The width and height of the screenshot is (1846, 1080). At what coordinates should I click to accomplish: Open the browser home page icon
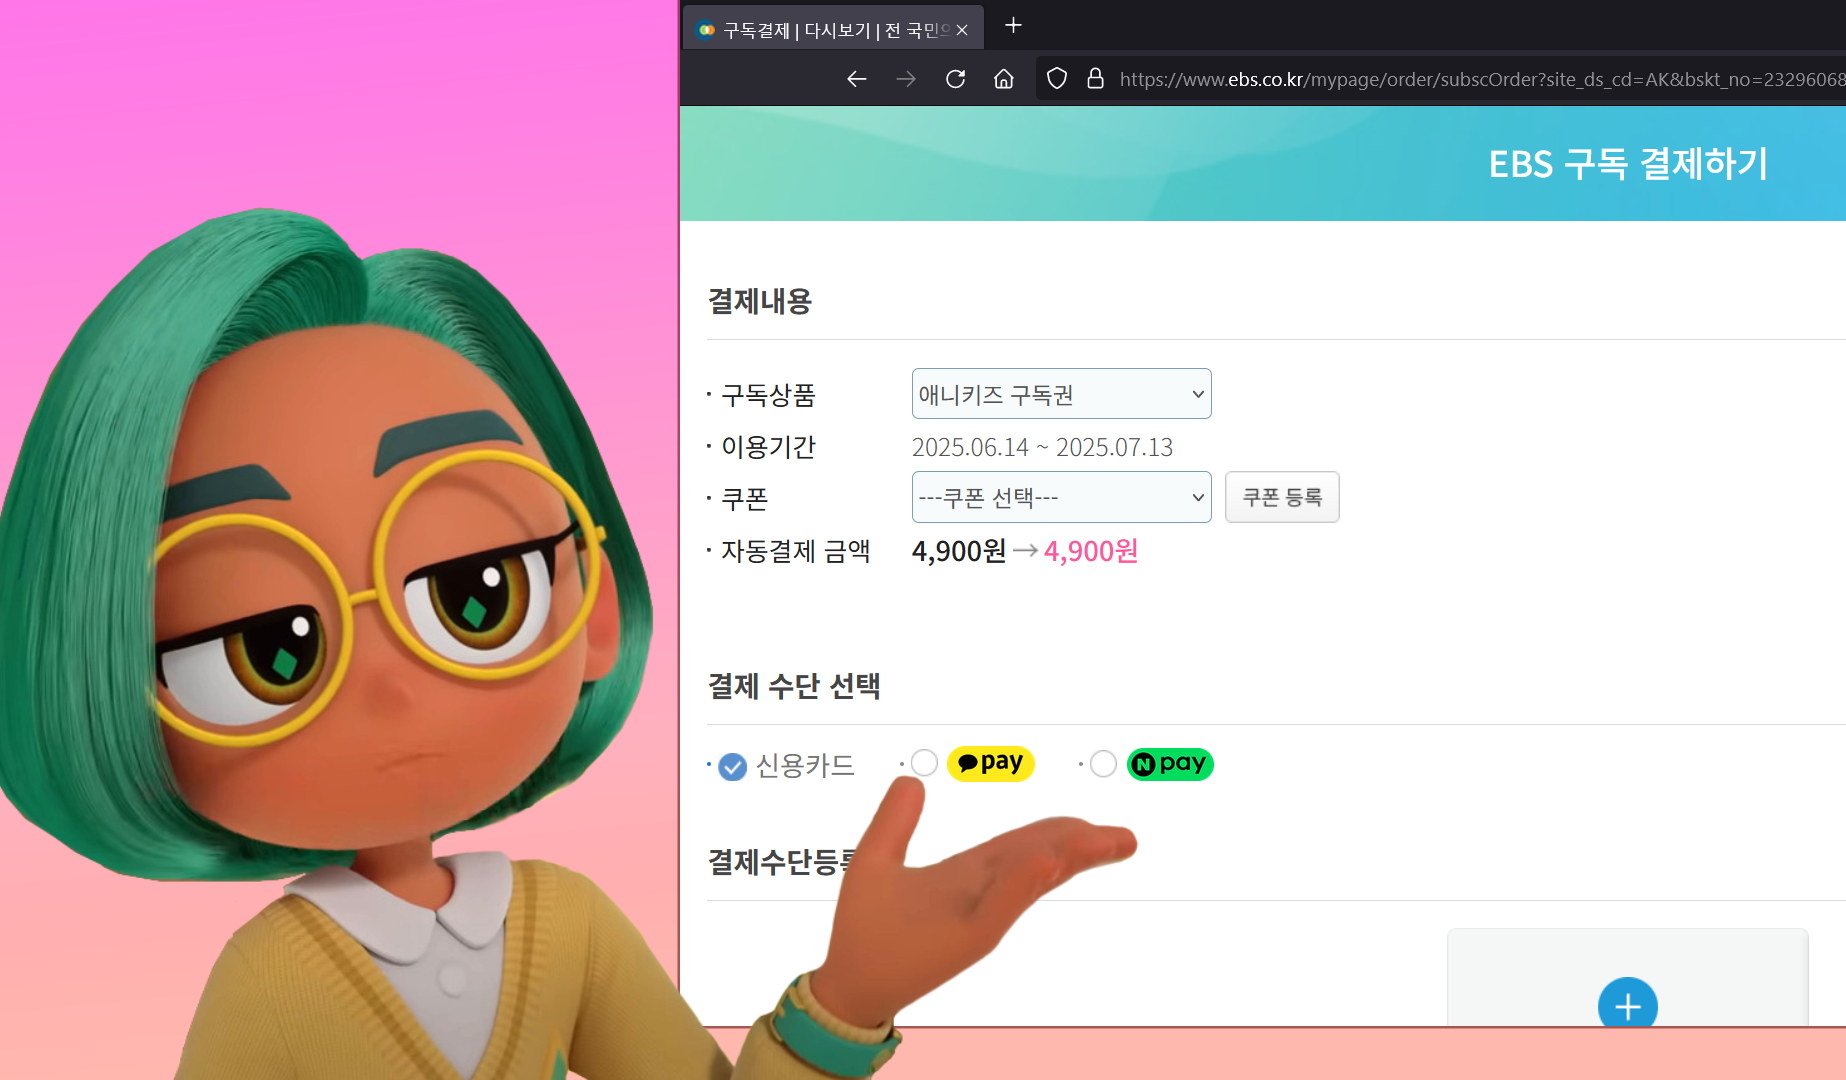pos(1004,79)
